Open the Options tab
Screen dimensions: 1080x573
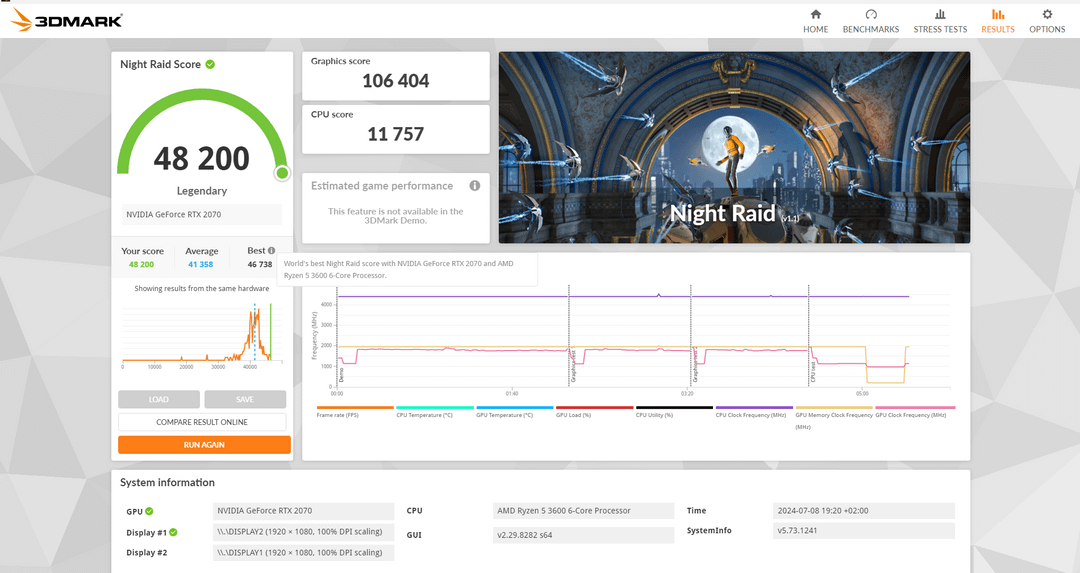1047,21
